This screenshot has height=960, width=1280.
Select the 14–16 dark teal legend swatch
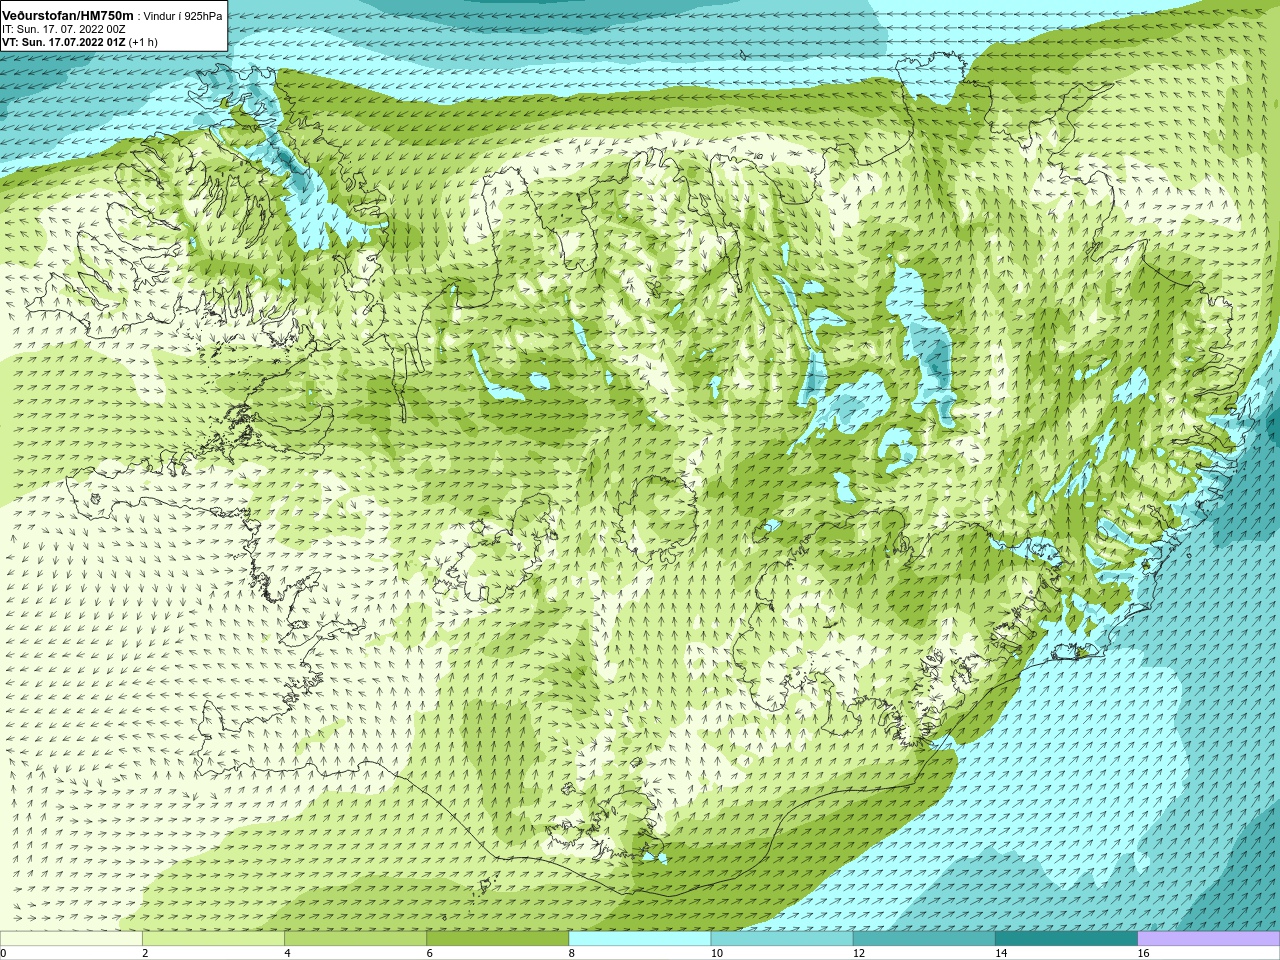tap(1067, 939)
